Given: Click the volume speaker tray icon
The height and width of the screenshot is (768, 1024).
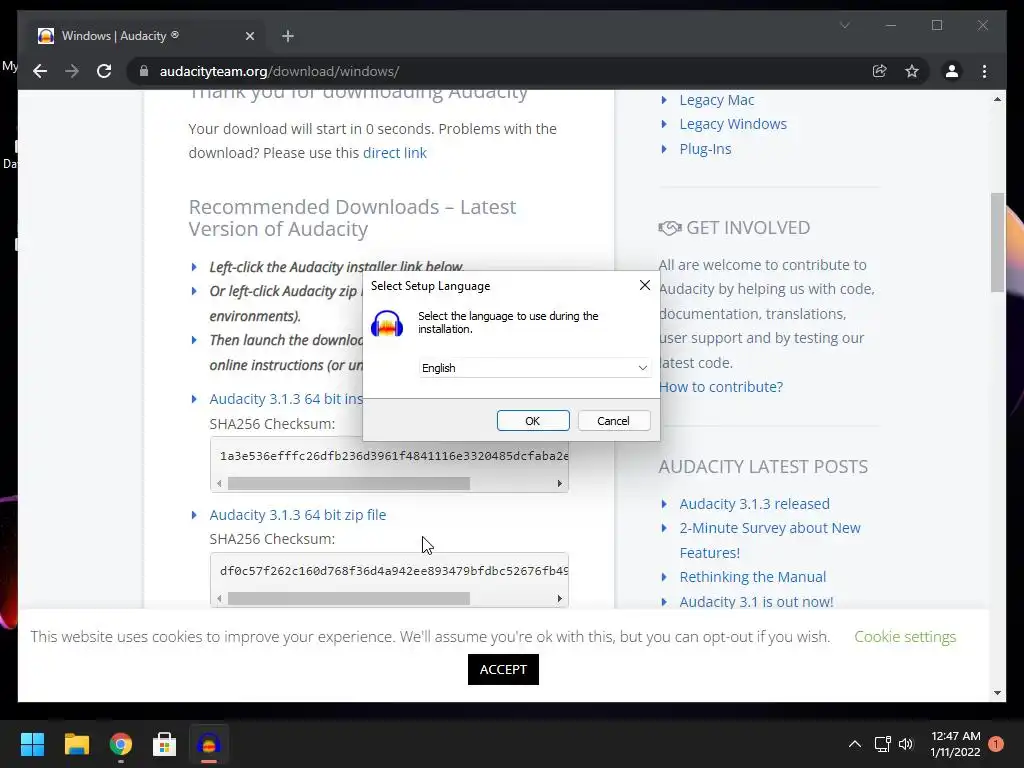Looking at the screenshot, I should [906, 744].
